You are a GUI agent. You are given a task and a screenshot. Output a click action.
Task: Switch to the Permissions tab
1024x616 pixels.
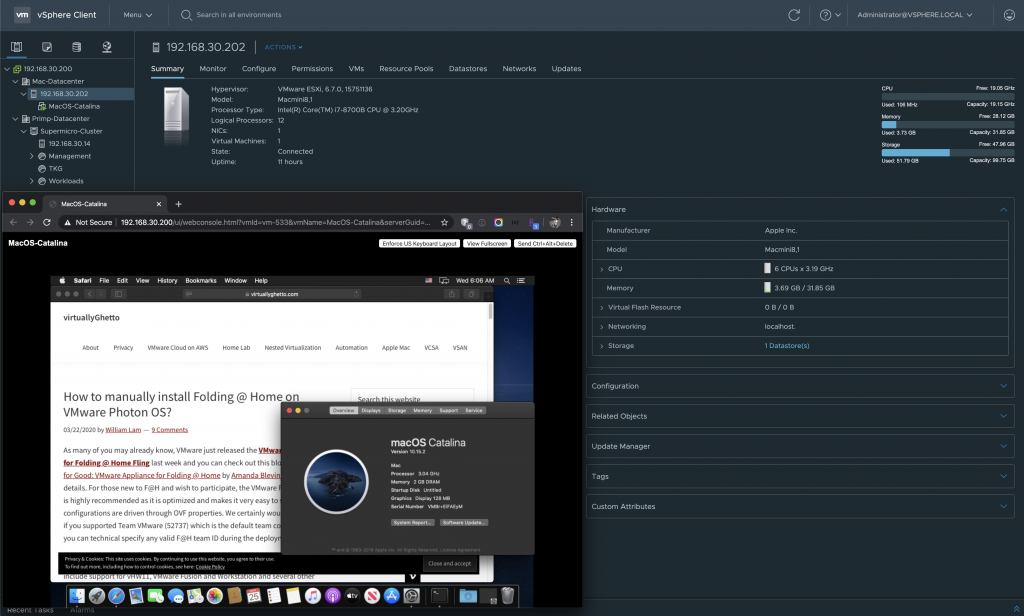click(x=312, y=69)
